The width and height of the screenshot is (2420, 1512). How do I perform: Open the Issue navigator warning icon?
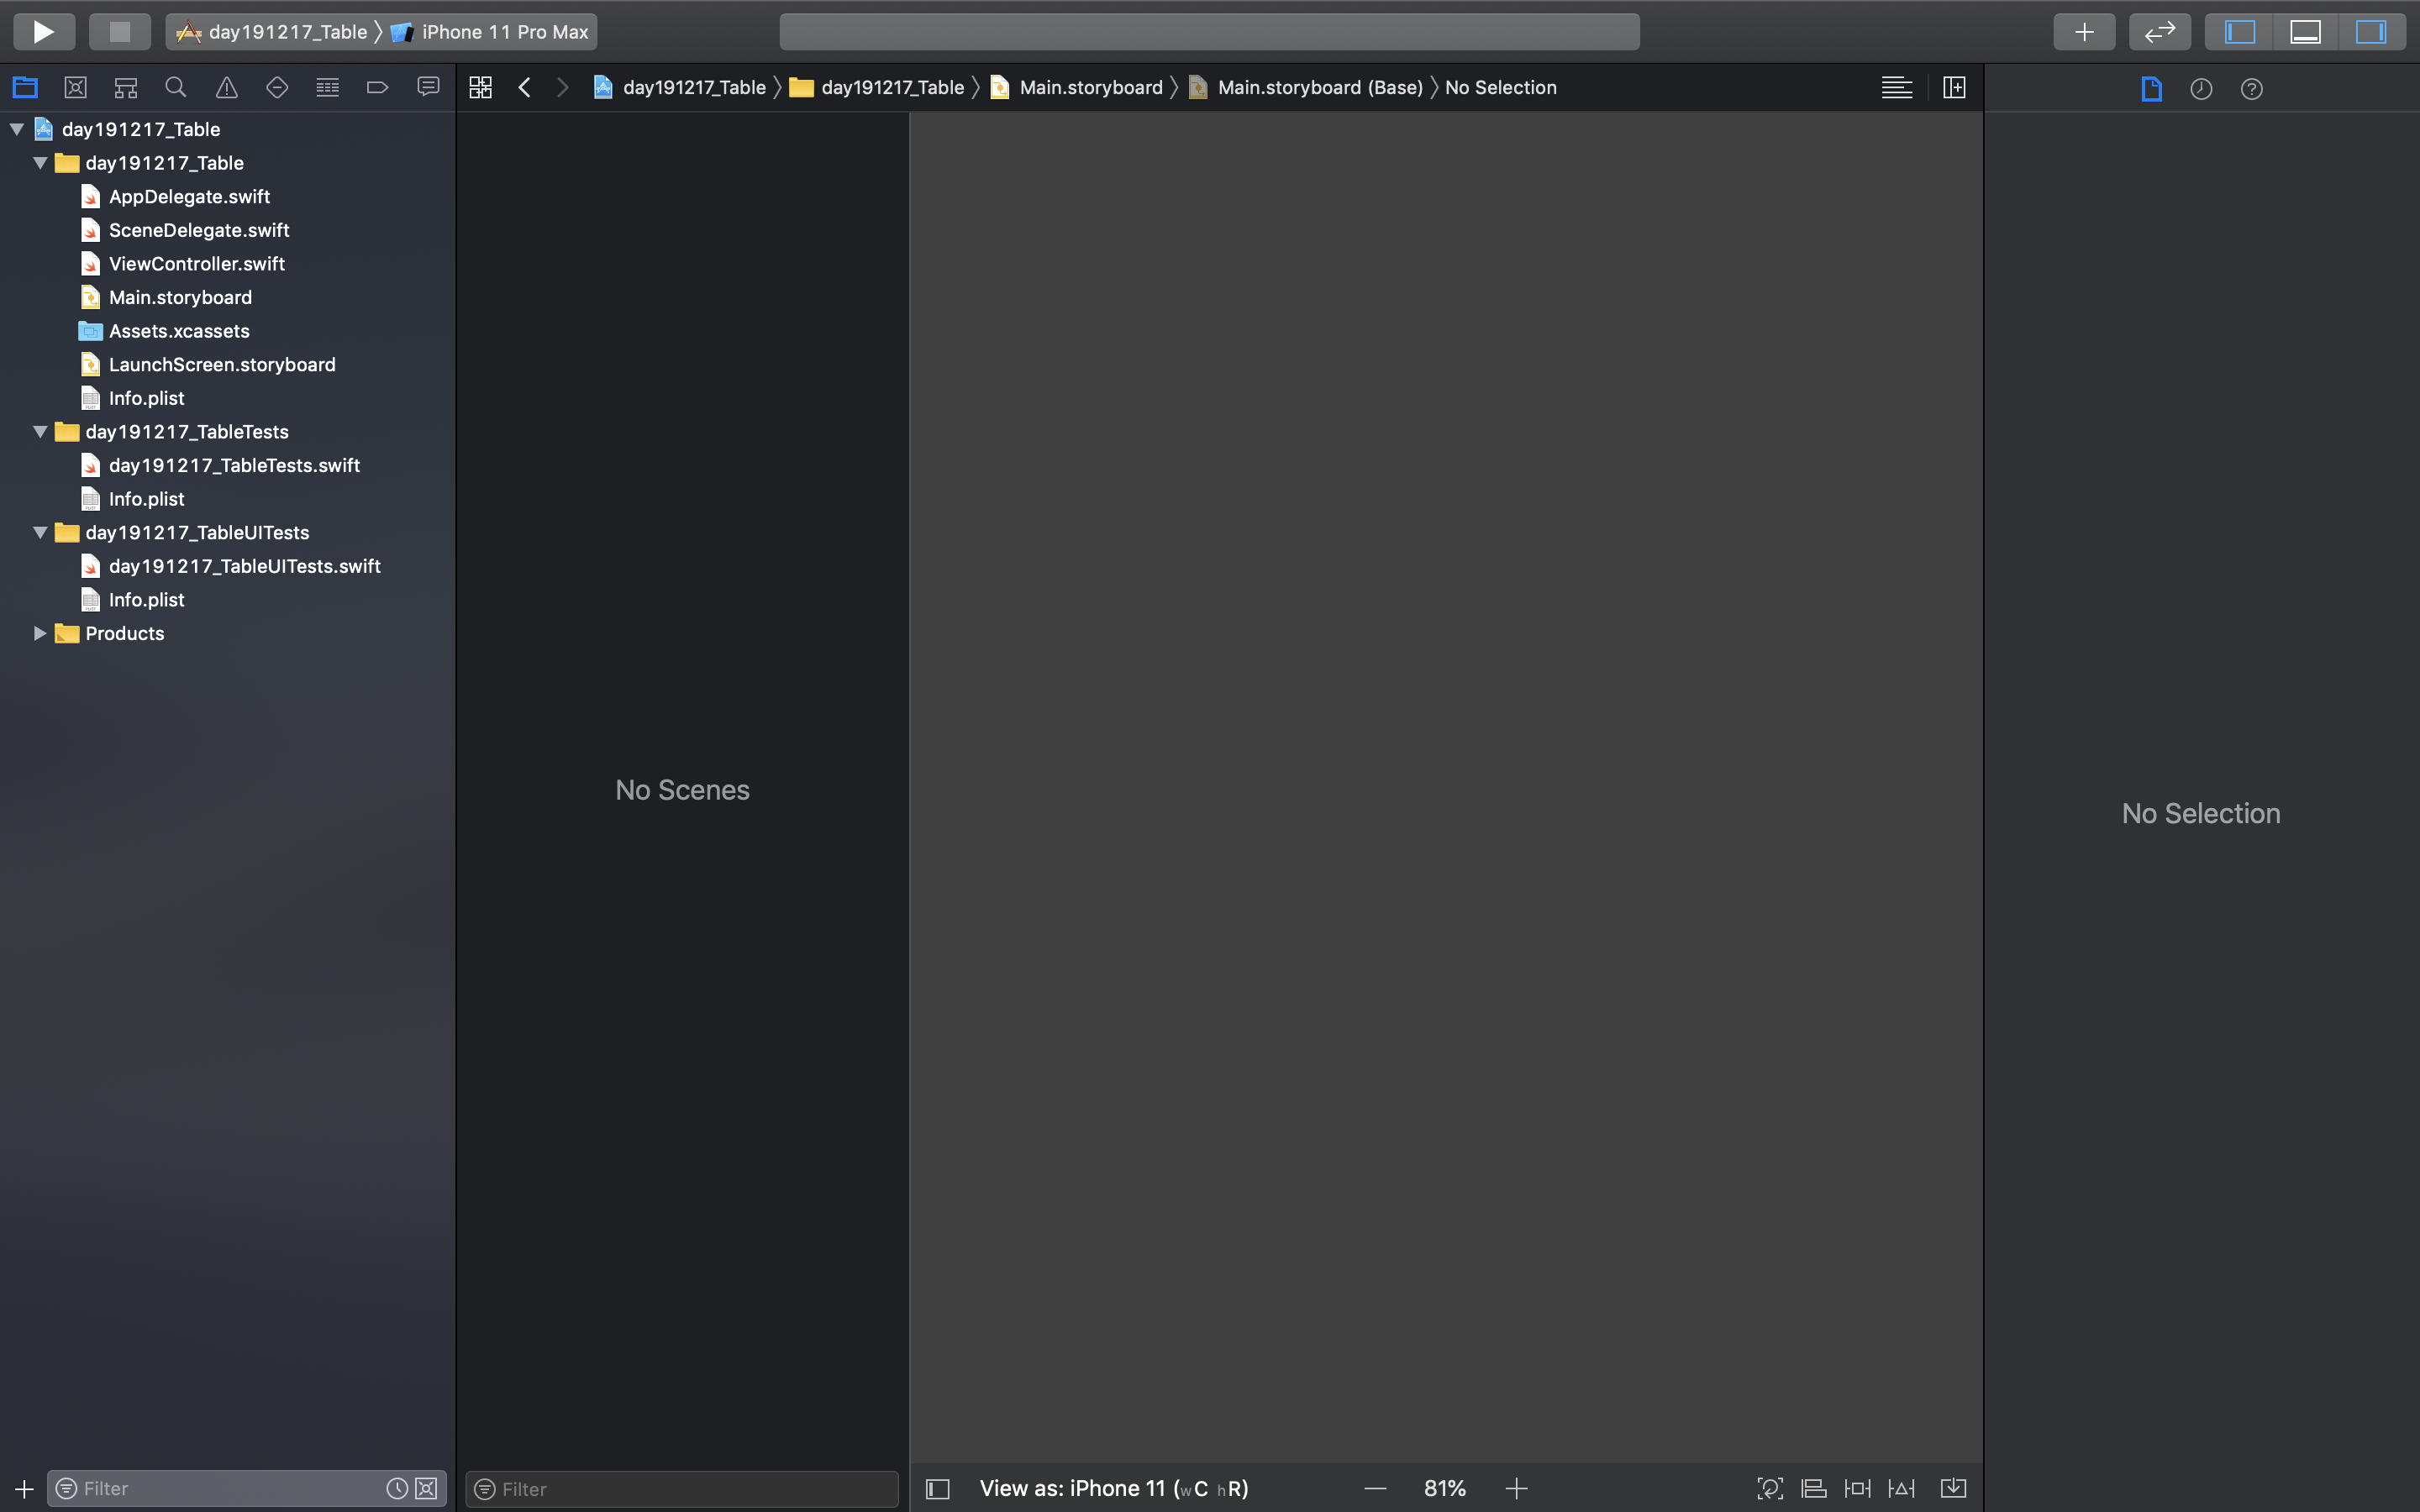[x=227, y=88]
